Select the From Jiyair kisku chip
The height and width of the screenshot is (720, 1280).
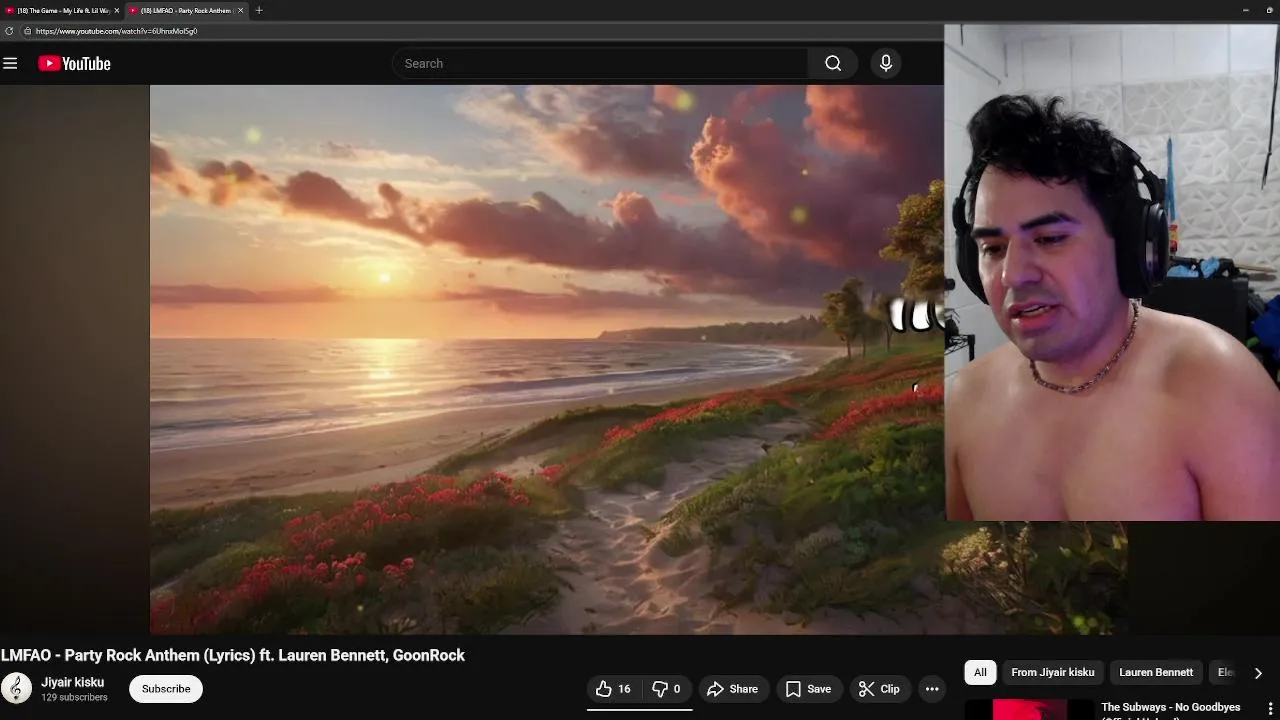pyautogui.click(x=1052, y=672)
